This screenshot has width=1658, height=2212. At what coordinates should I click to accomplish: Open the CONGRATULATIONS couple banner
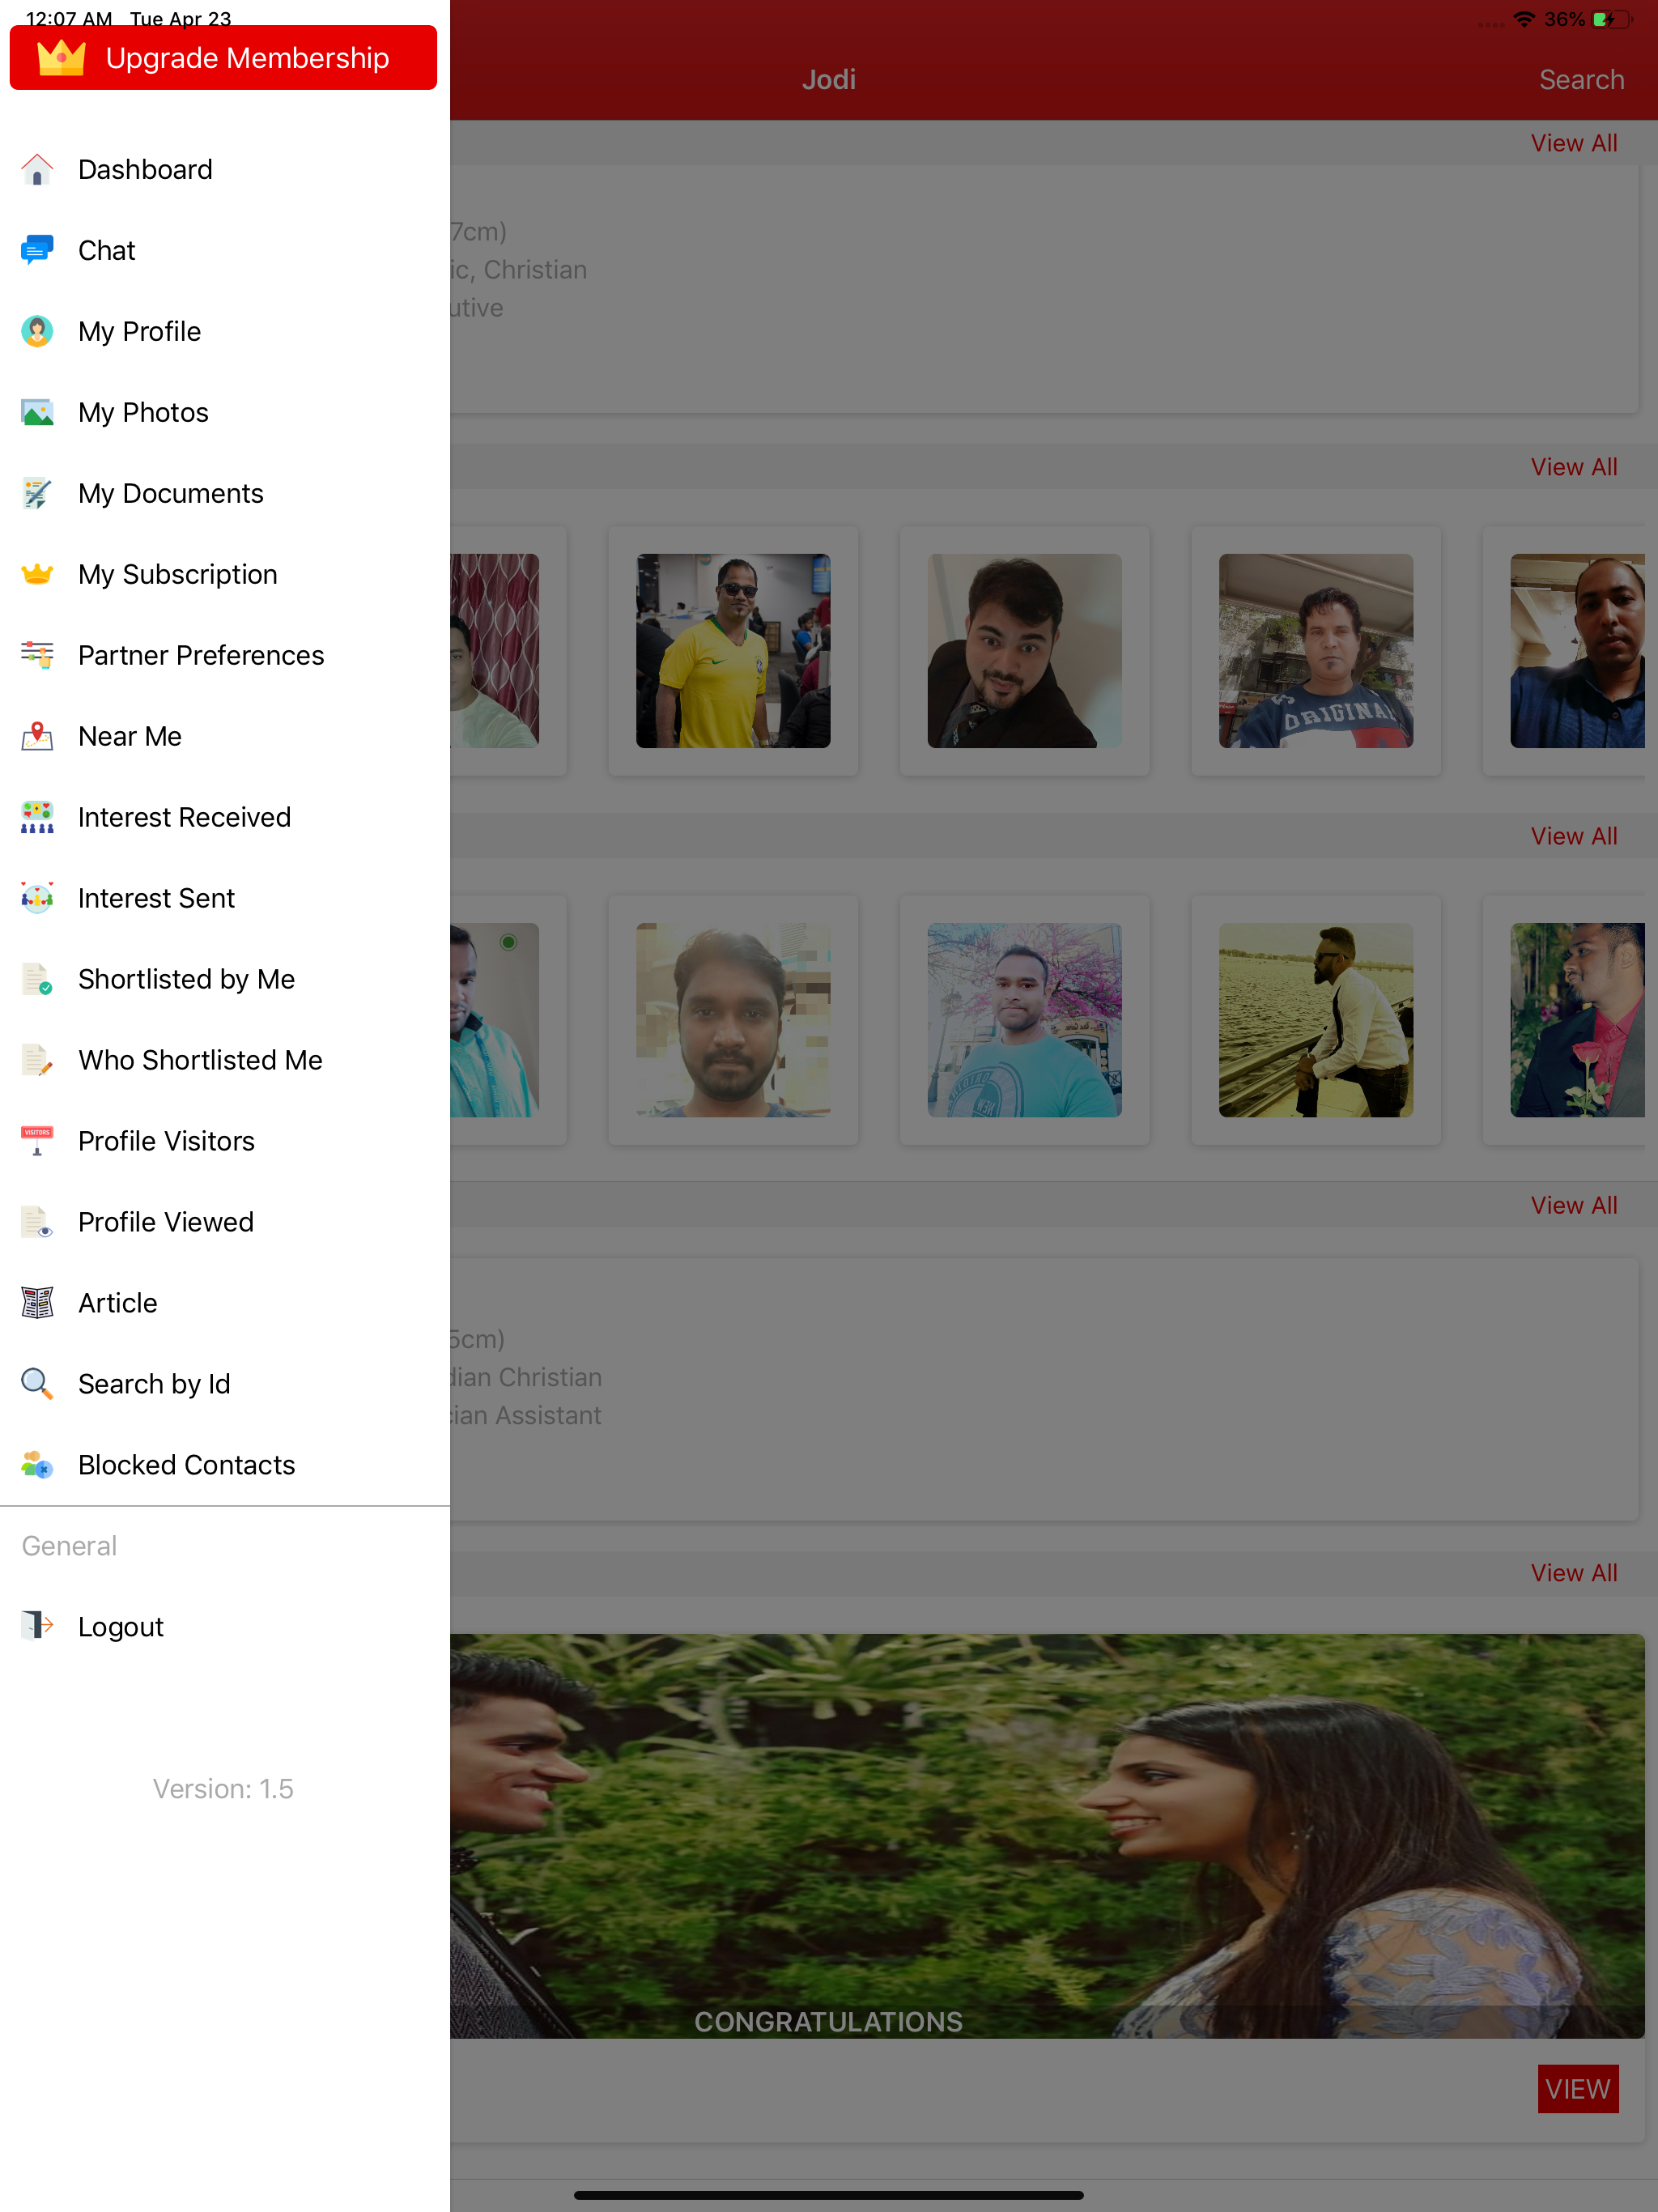(x=1047, y=1835)
